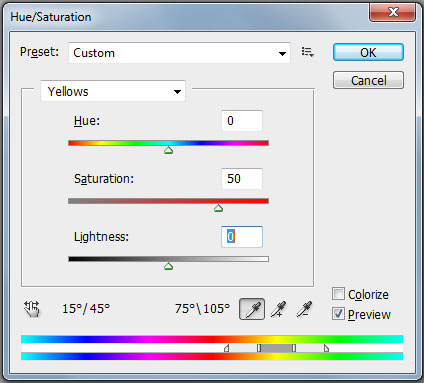Click the 75°\105° range readout

202,309
